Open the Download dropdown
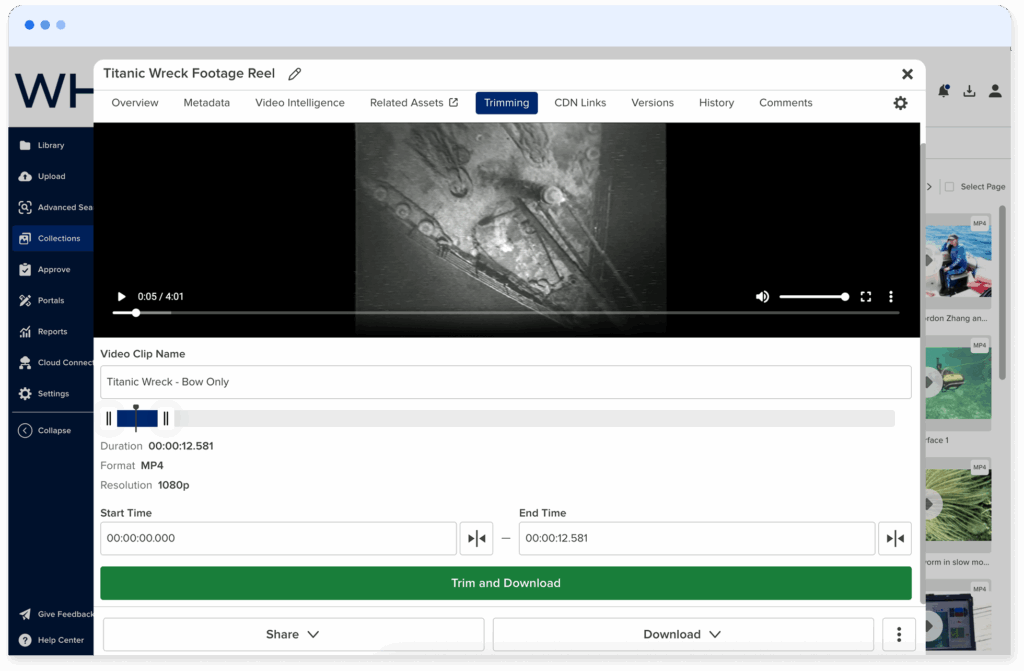1024x671 pixels. coord(682,634)
